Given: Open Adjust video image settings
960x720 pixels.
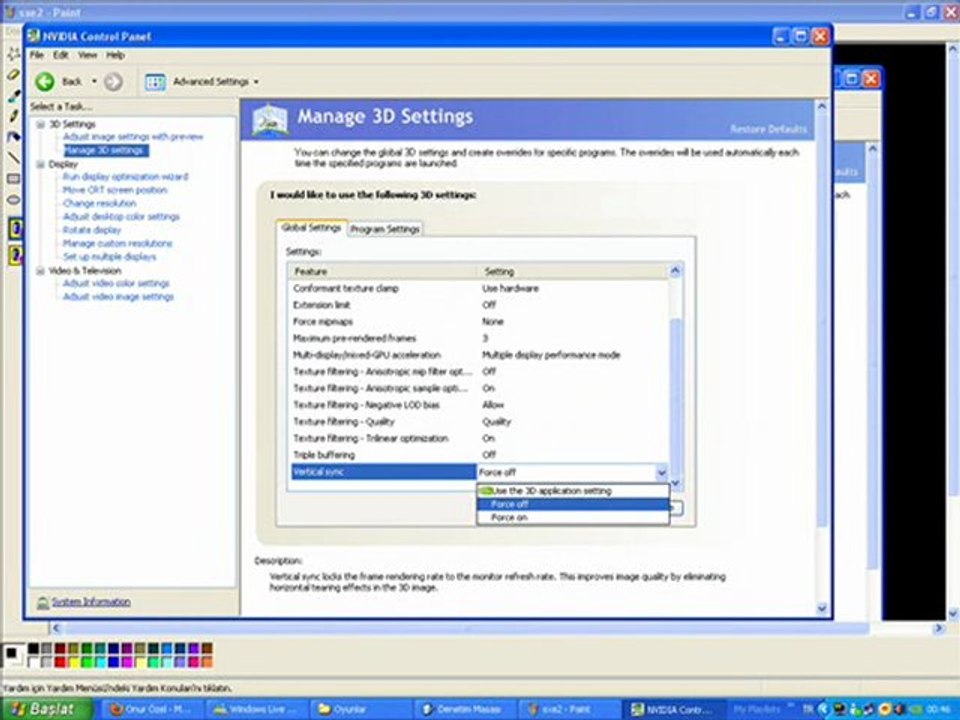Looking at the screenshot, I should pos(118,297).
